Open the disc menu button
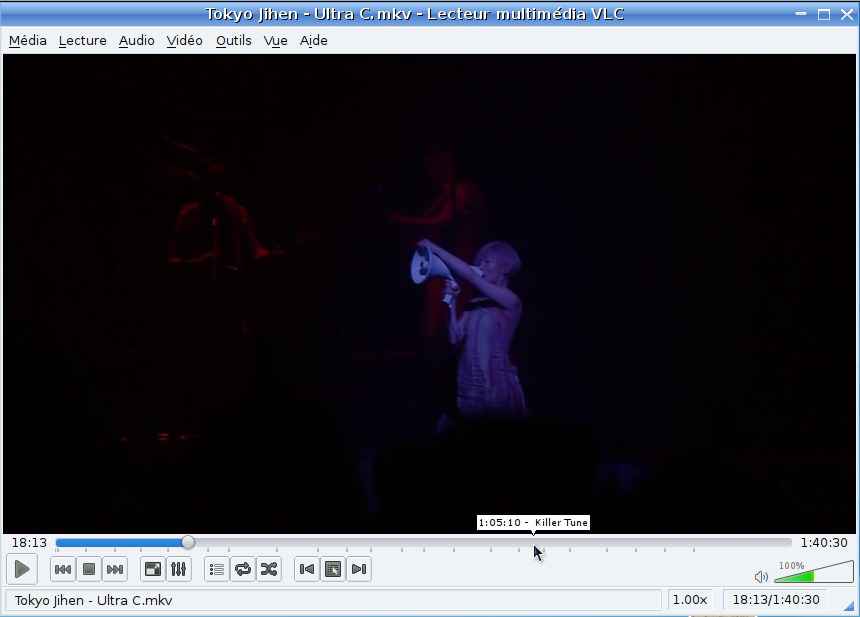 (333, 570)
